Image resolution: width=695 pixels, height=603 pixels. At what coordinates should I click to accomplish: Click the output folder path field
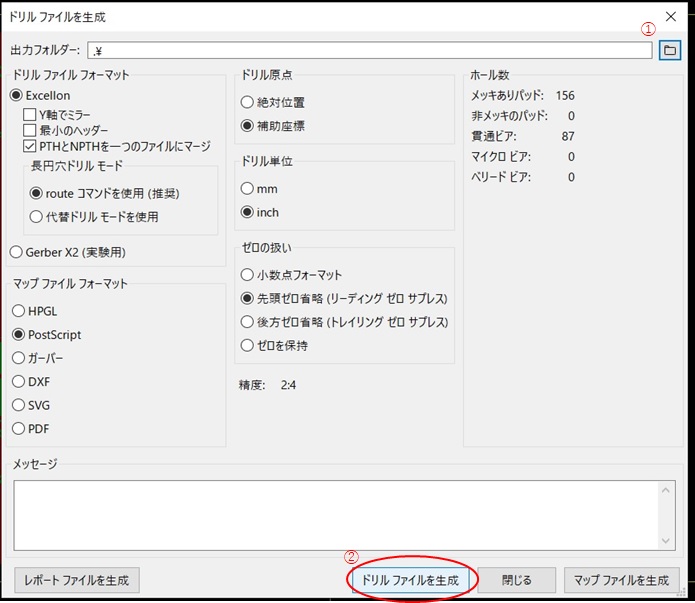[370, 50]
